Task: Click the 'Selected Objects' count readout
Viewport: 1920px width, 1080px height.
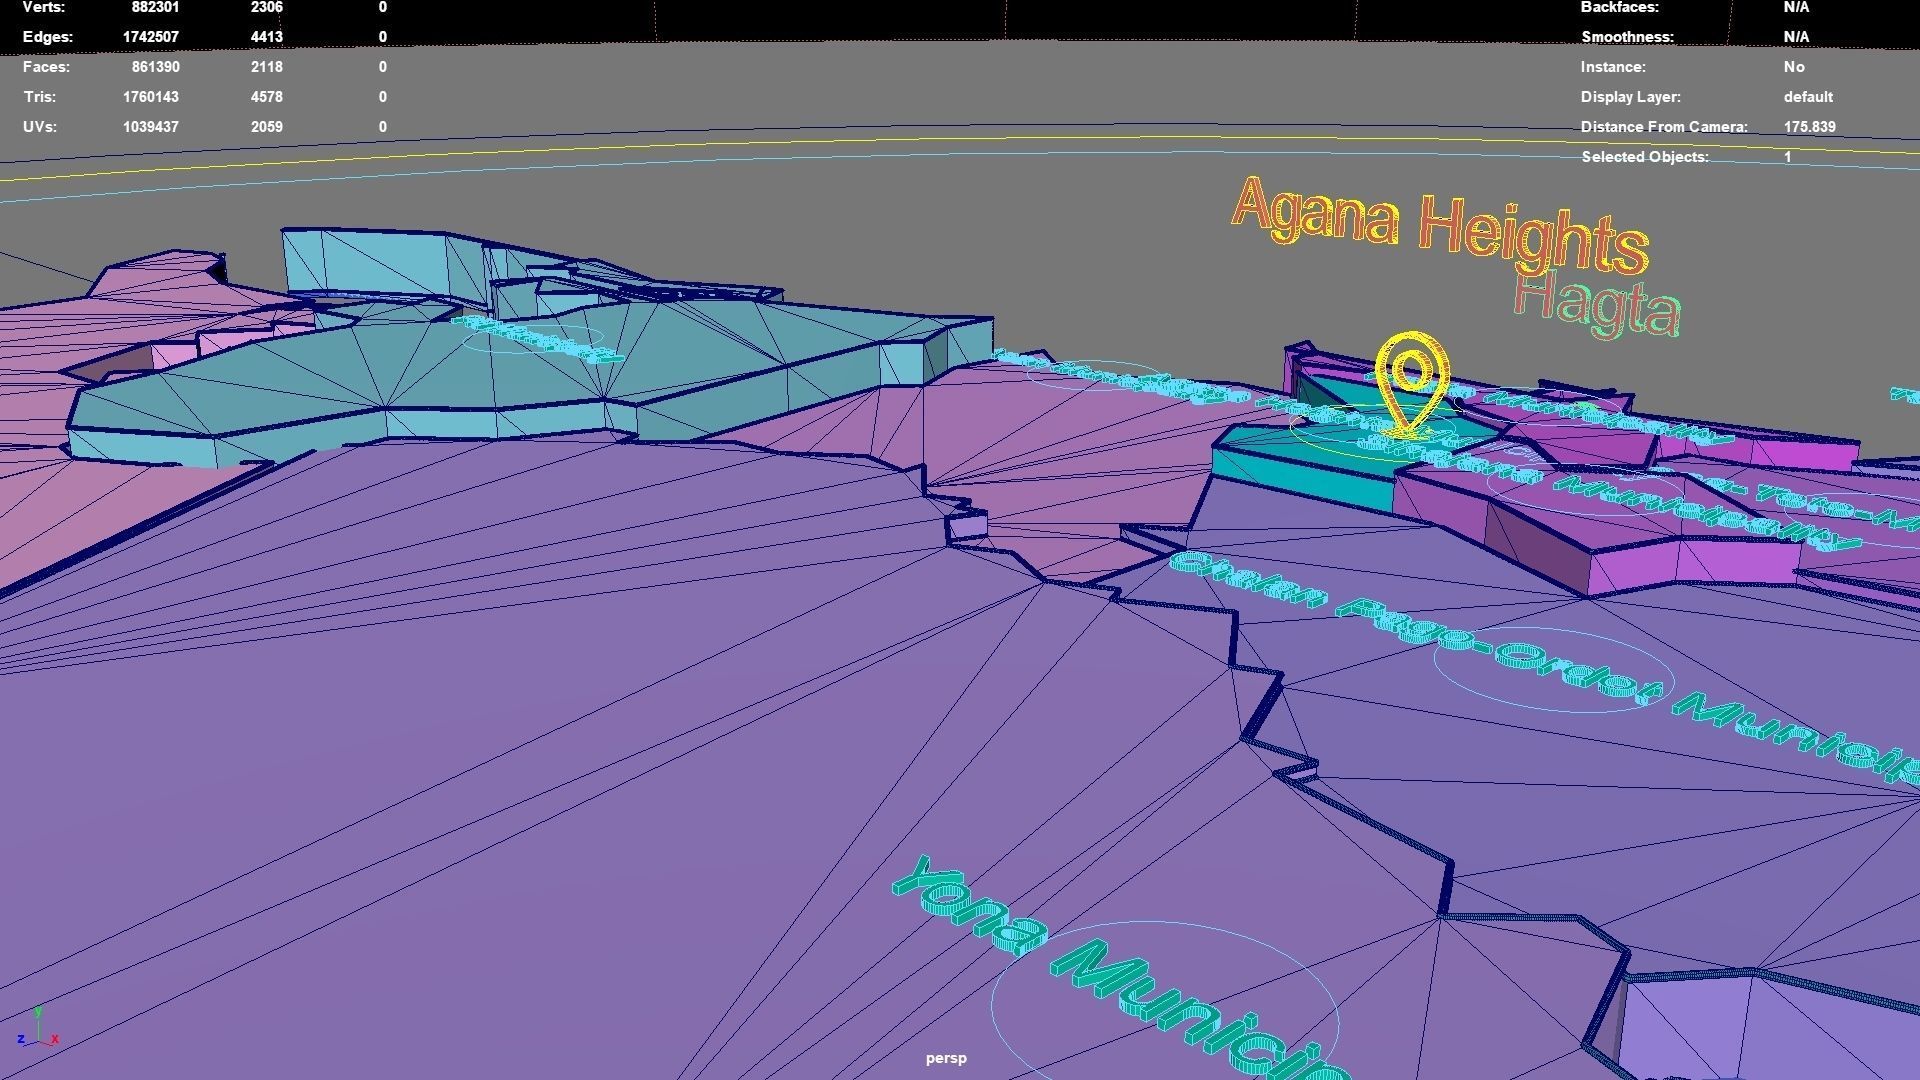Action: click(1787, 157)
